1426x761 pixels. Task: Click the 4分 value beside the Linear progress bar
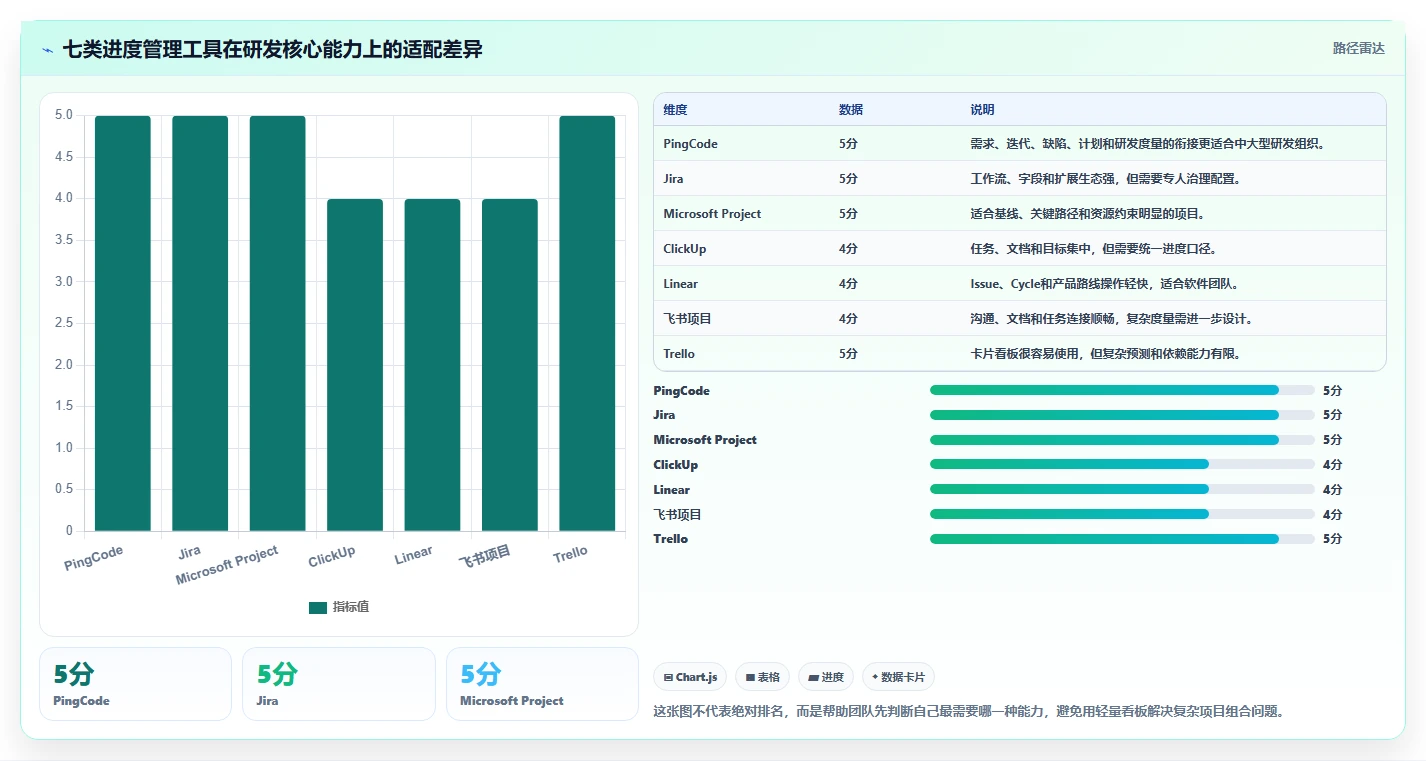(x=1332, y=490)
